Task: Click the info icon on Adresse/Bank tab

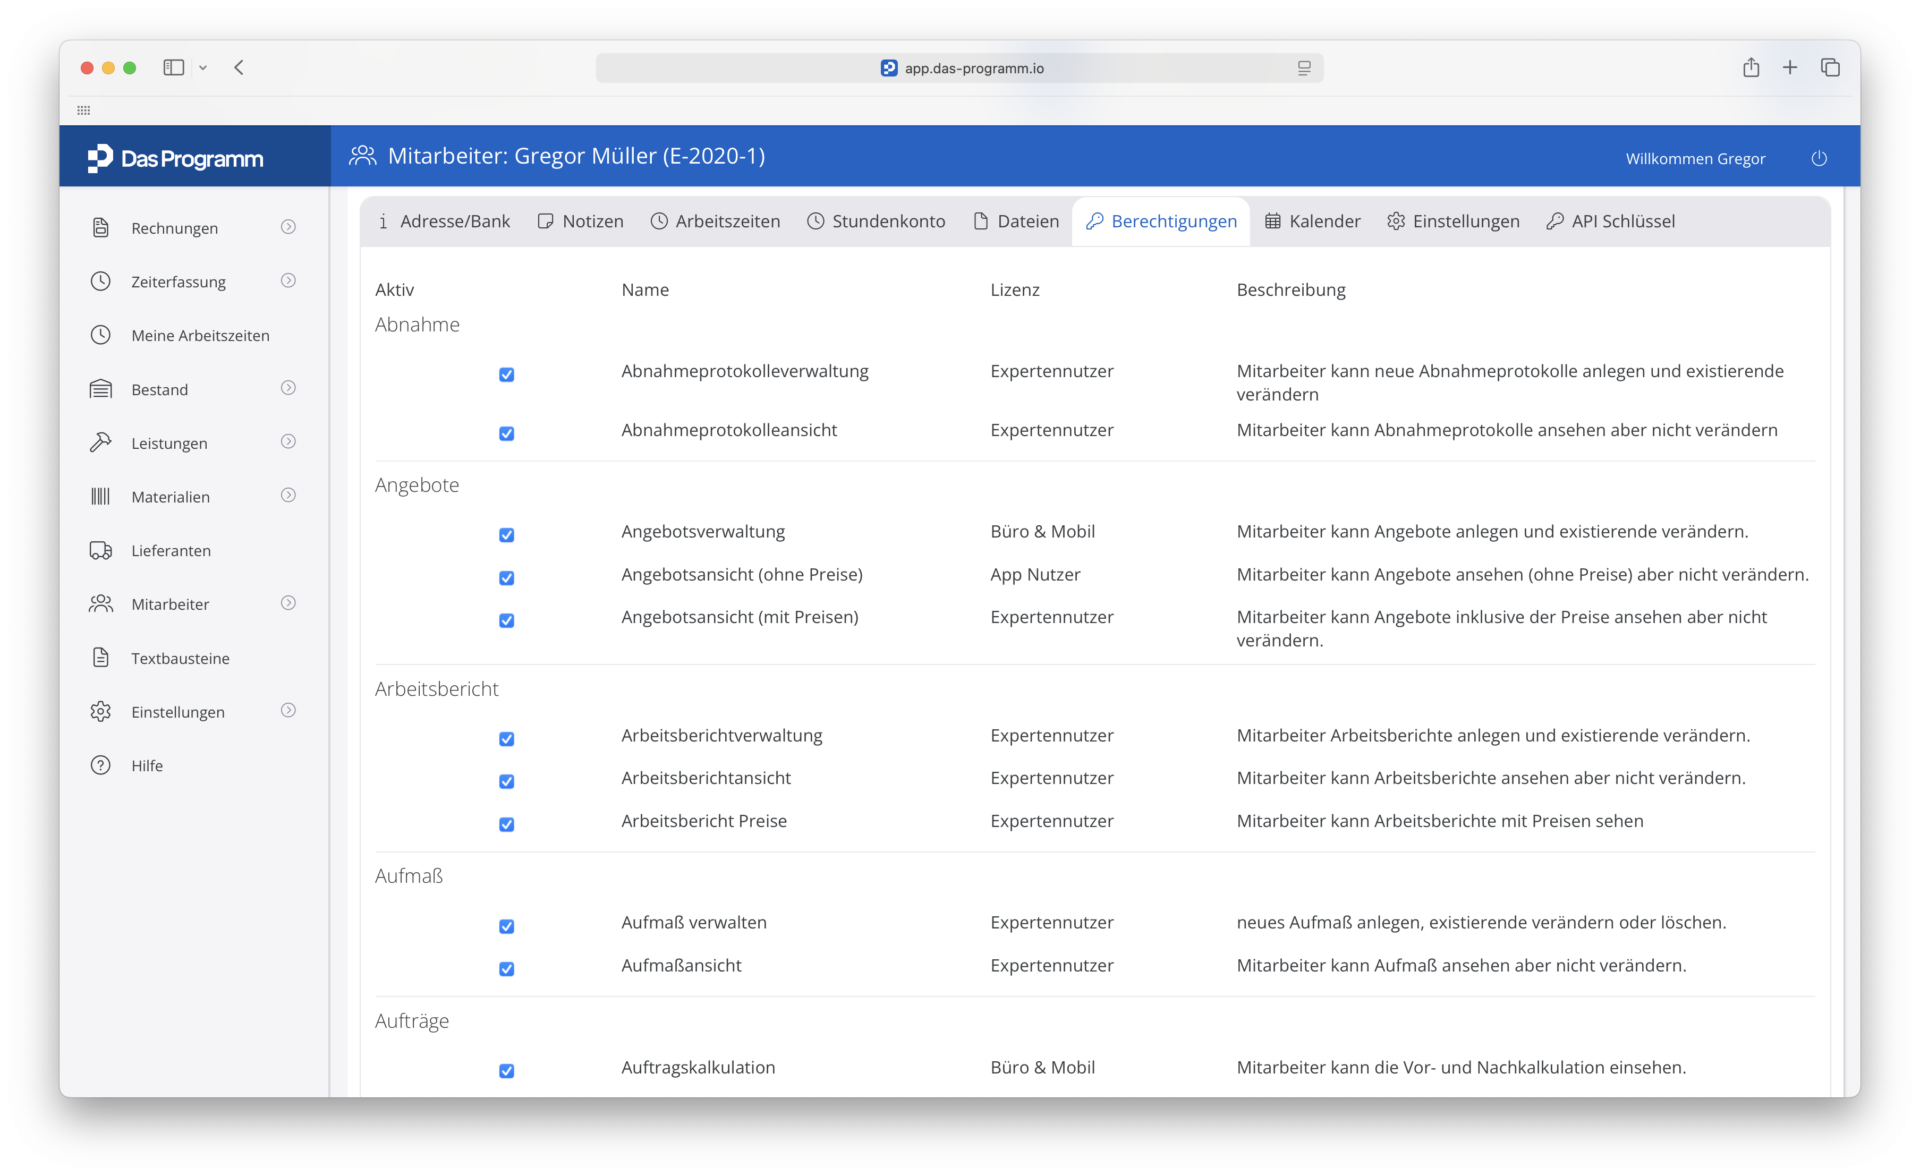Action: (x=383, y=221)
